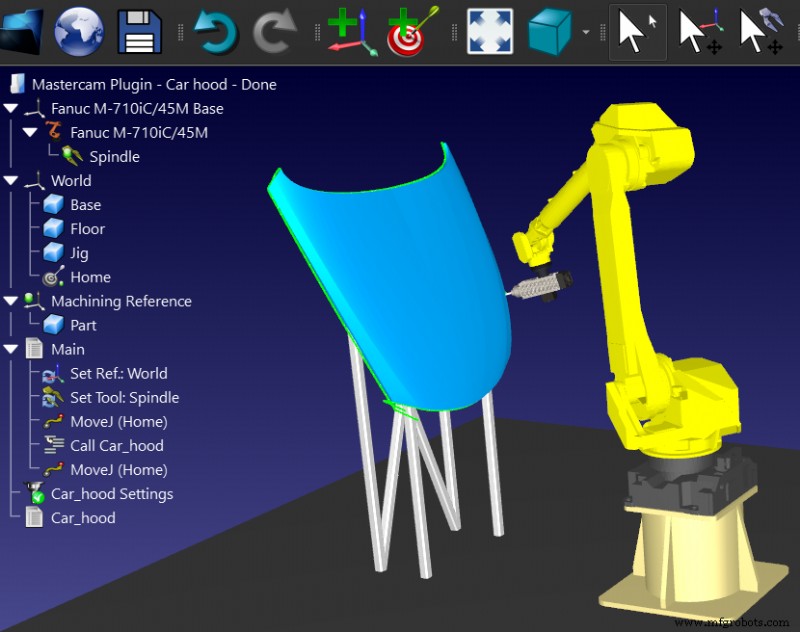Collapse the World tree branch
The width and height of the screenshot is (800, 632).
[10, 180]
